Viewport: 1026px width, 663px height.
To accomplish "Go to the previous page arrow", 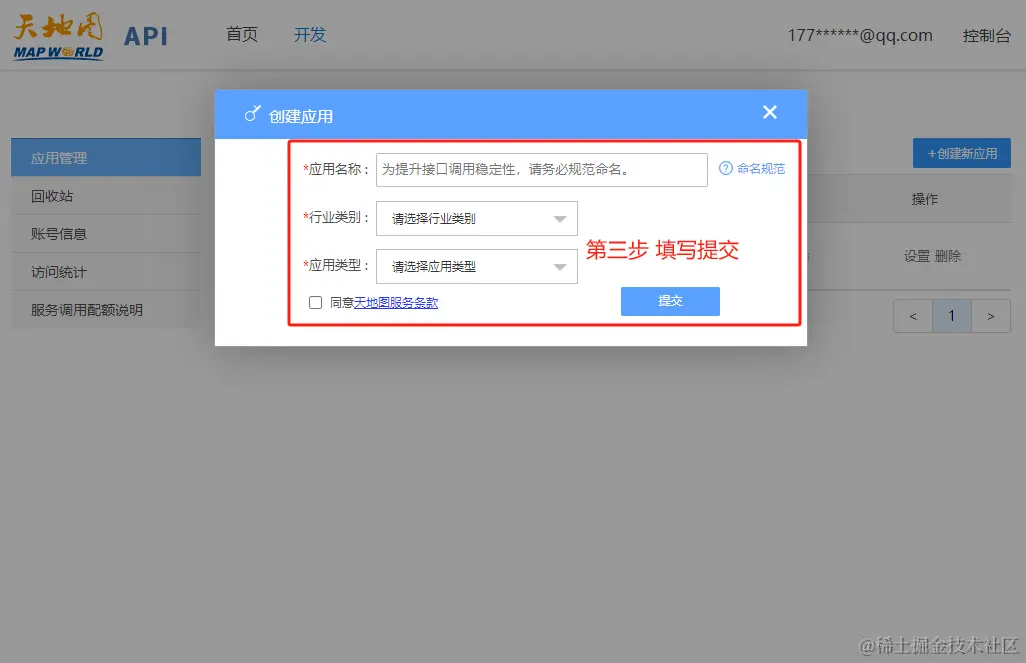I will pos(913,316).
